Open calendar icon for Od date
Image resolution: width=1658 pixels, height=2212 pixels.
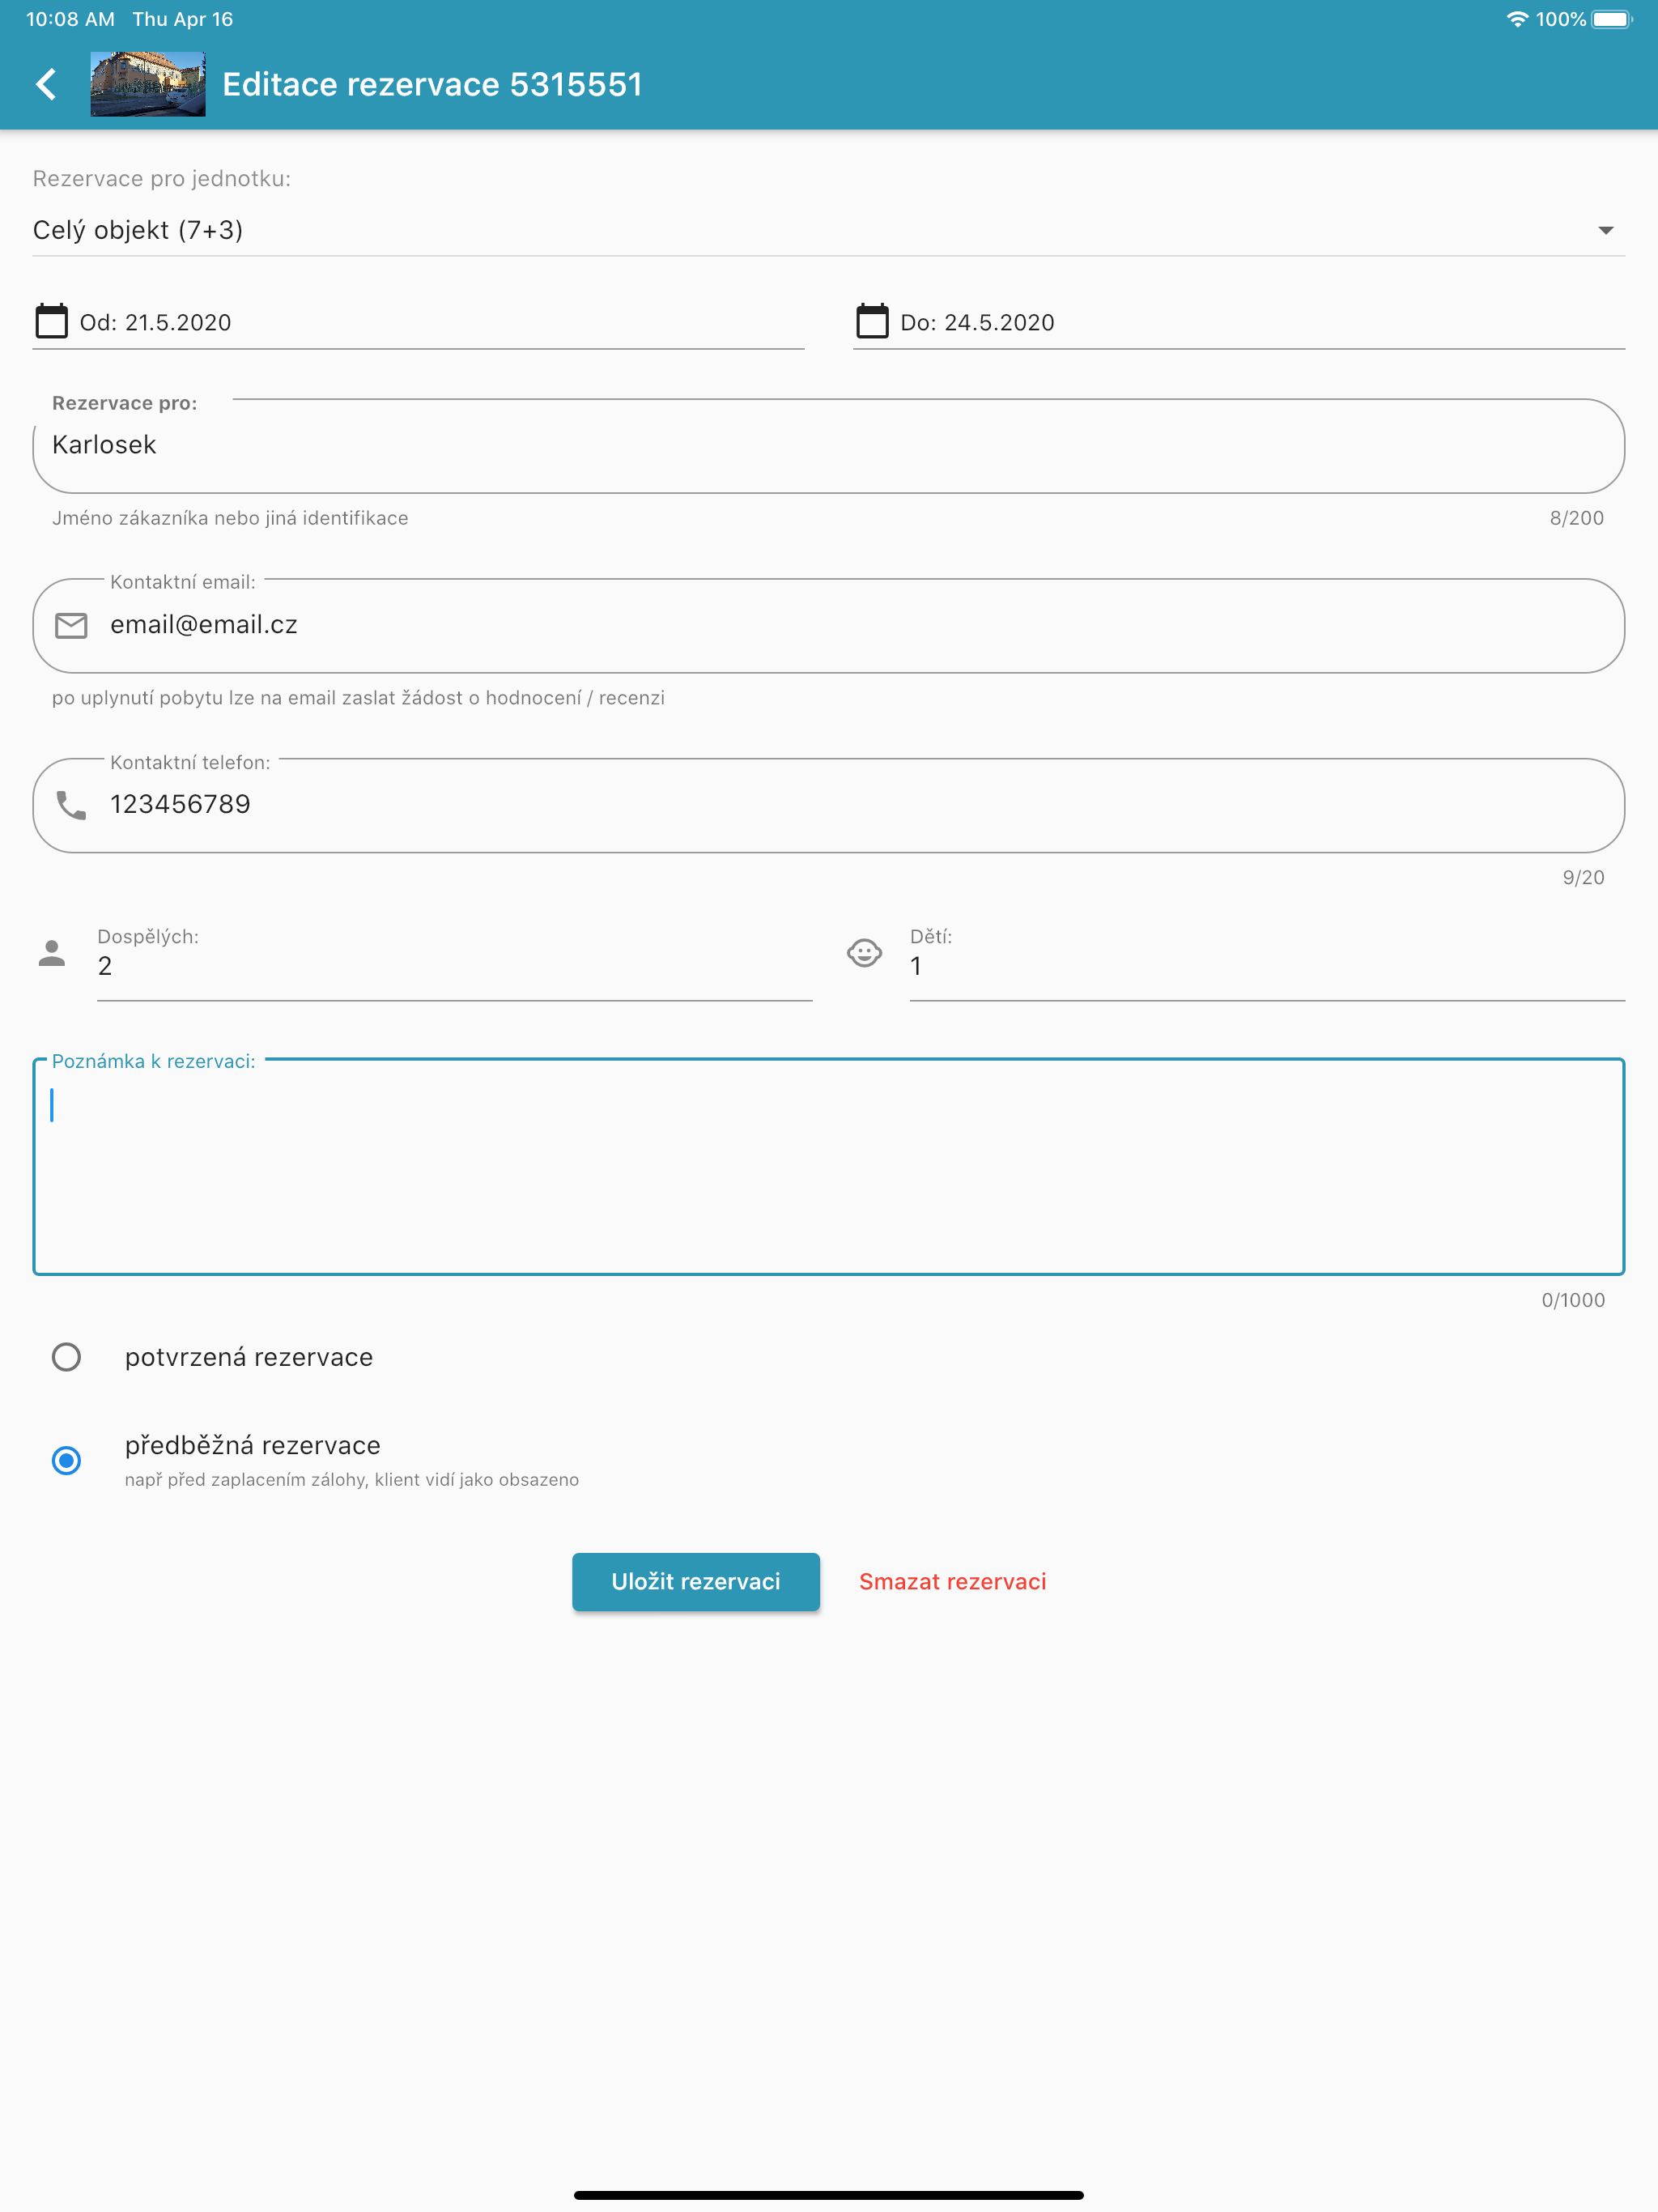coord(52,322)
